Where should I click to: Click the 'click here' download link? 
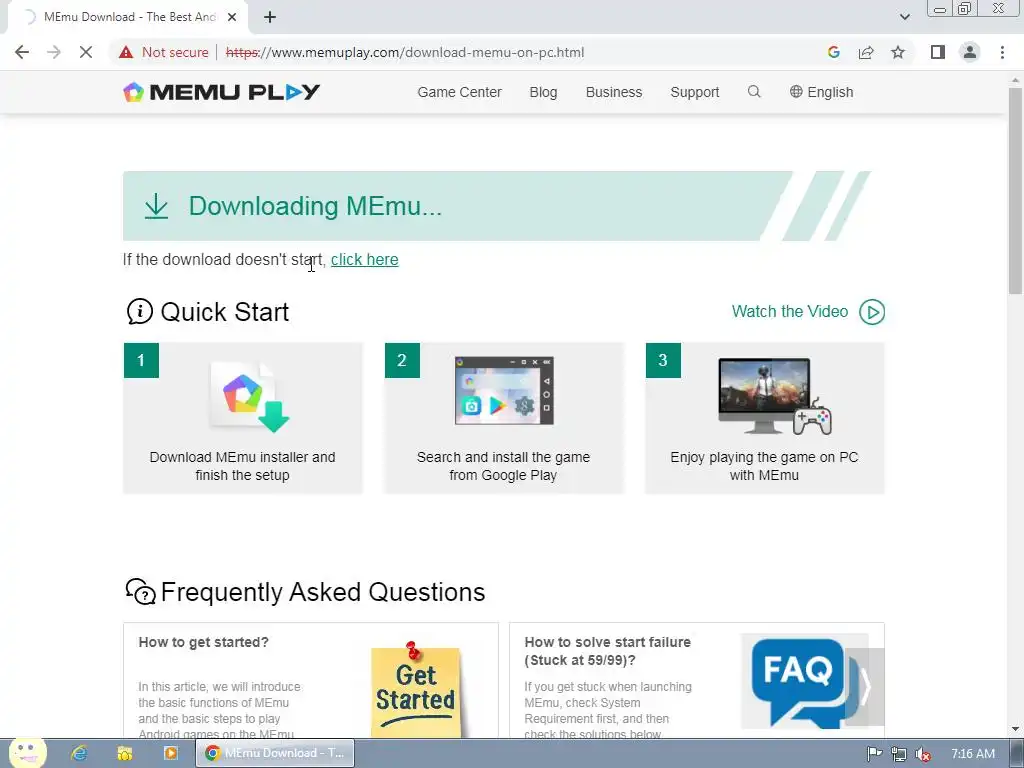click(x=364, y=259)
